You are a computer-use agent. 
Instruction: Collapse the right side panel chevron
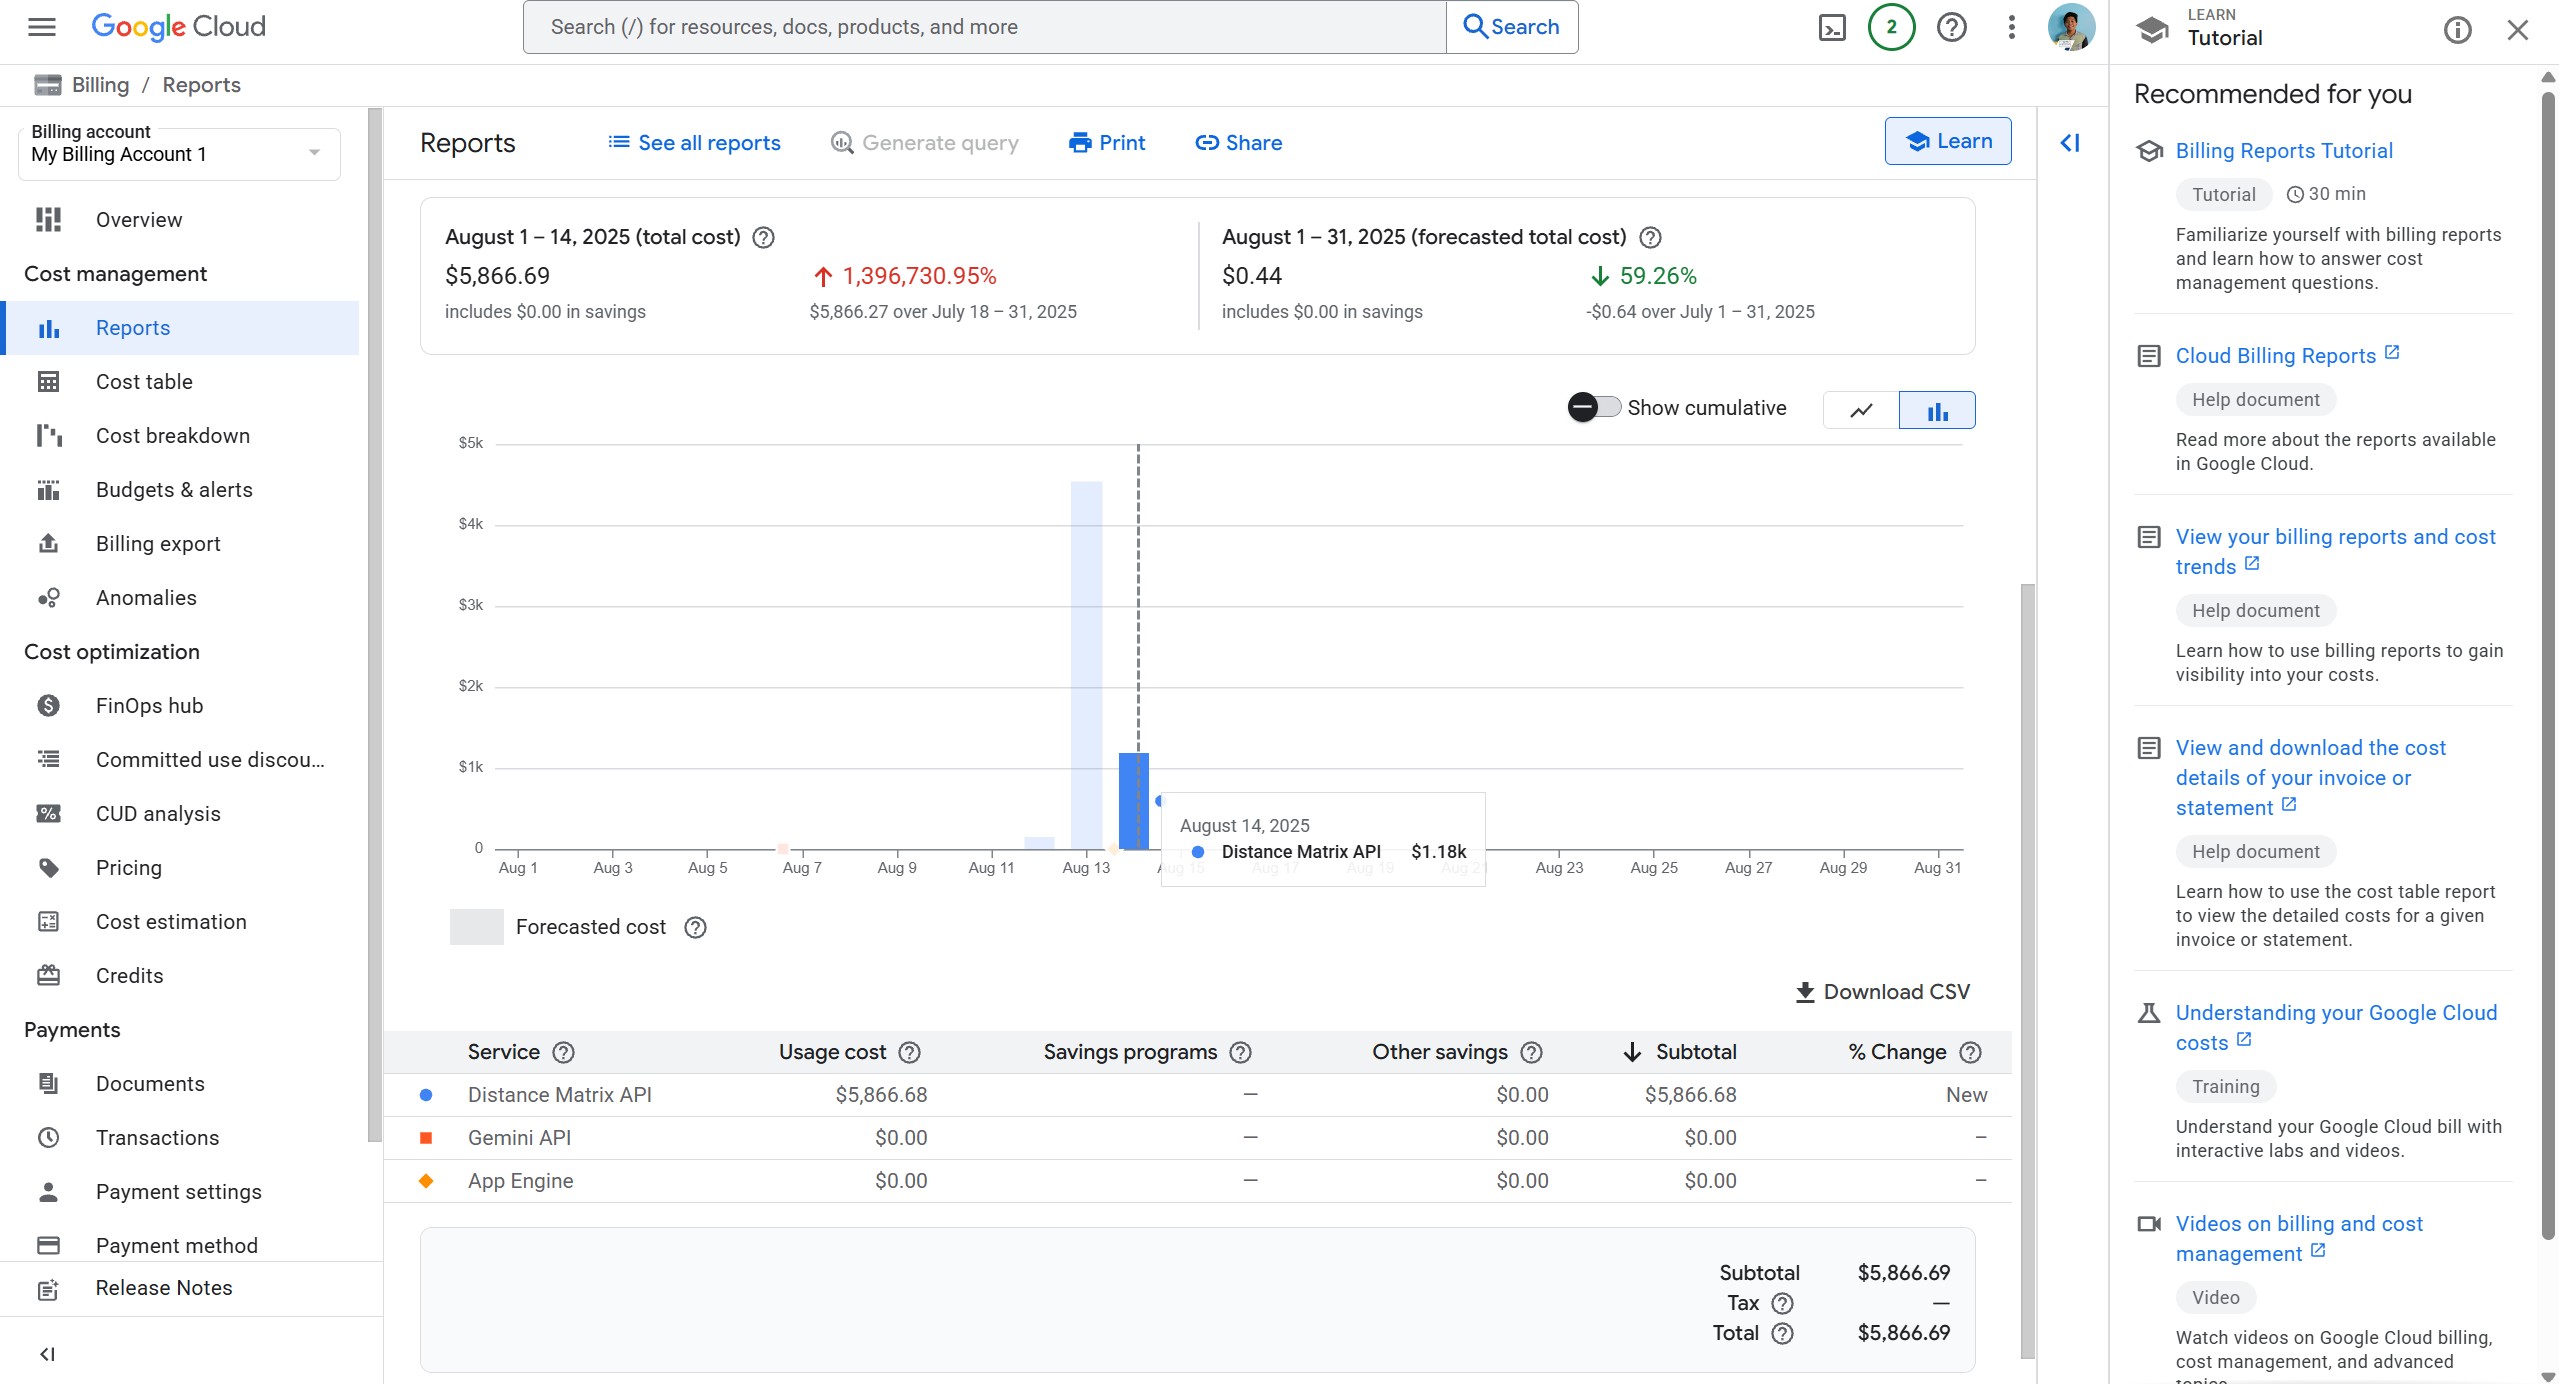pyautogui.click(x=2070, y=143)
